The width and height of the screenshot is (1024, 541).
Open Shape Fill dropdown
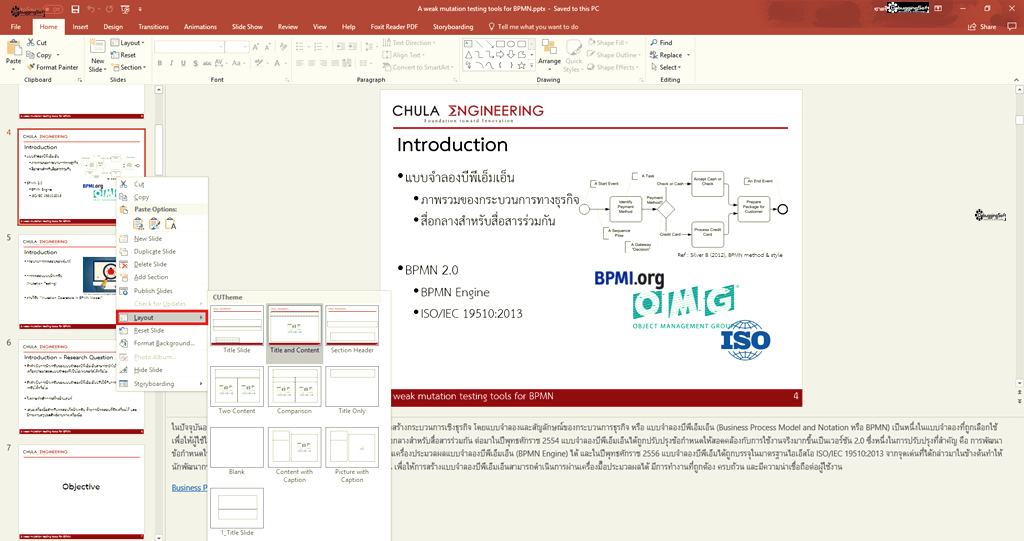coord(607,42)
